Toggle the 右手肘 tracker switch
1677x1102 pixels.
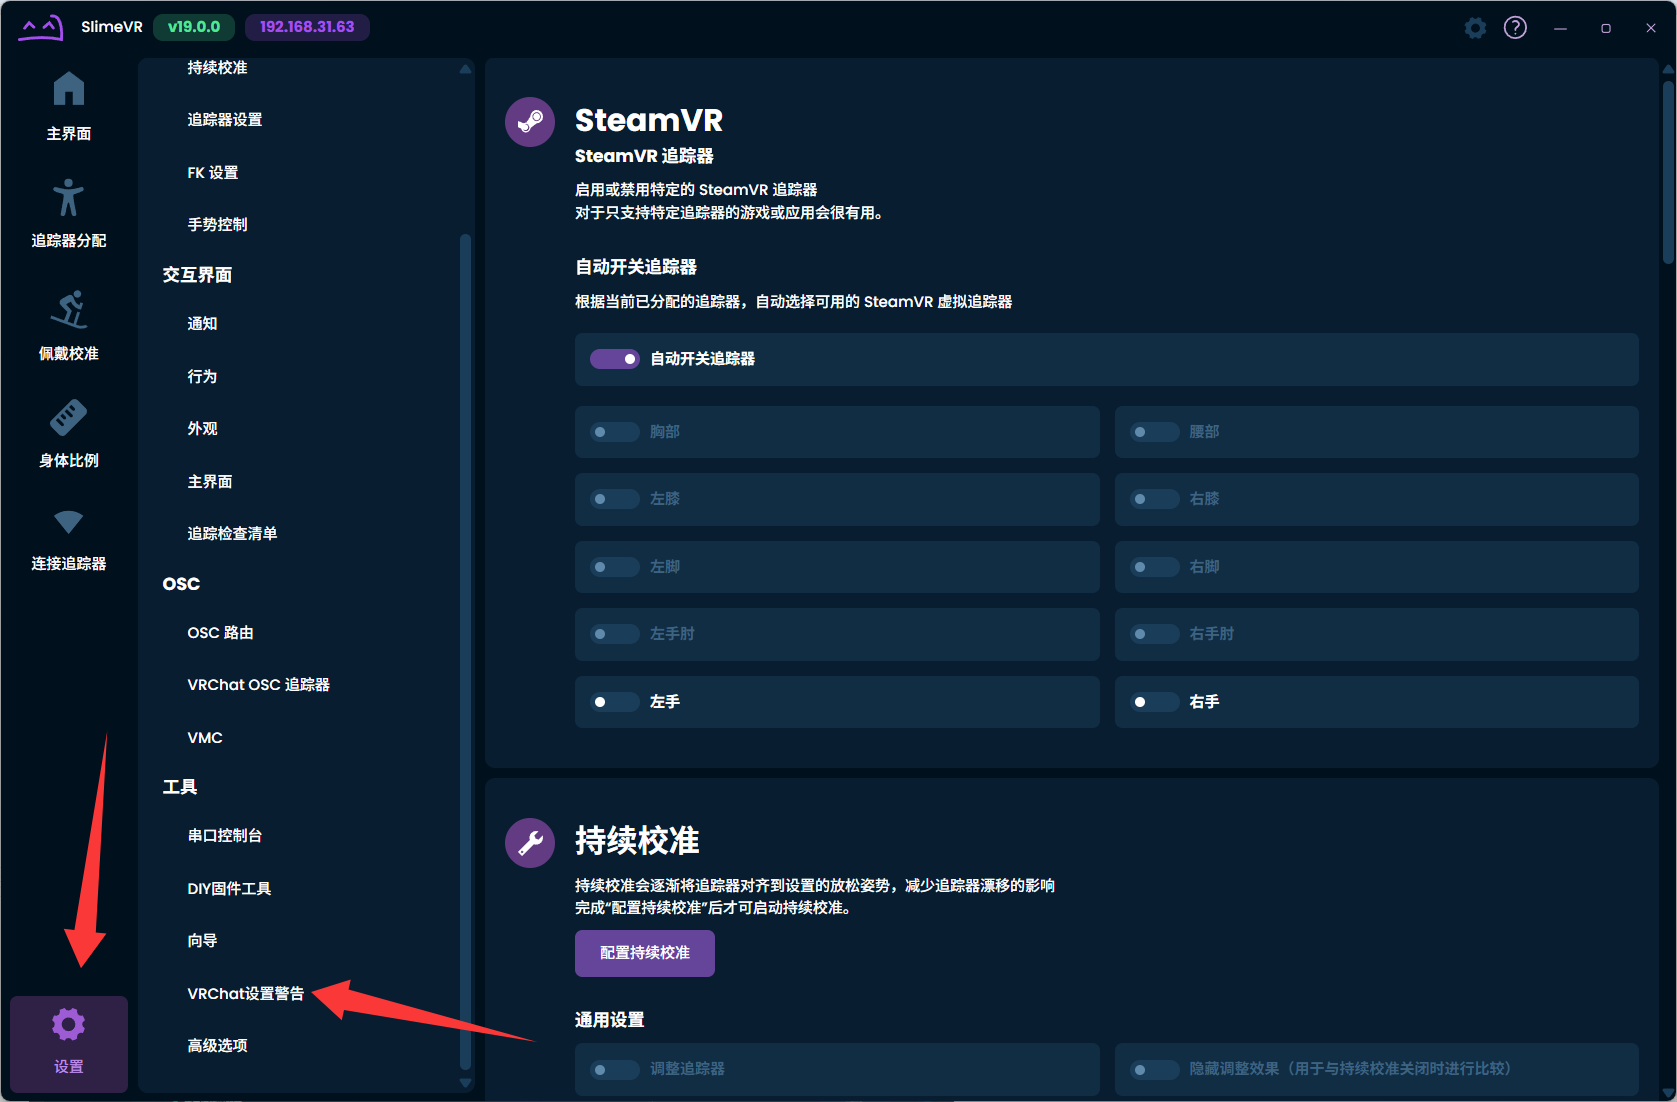[x=1155, y=634]
